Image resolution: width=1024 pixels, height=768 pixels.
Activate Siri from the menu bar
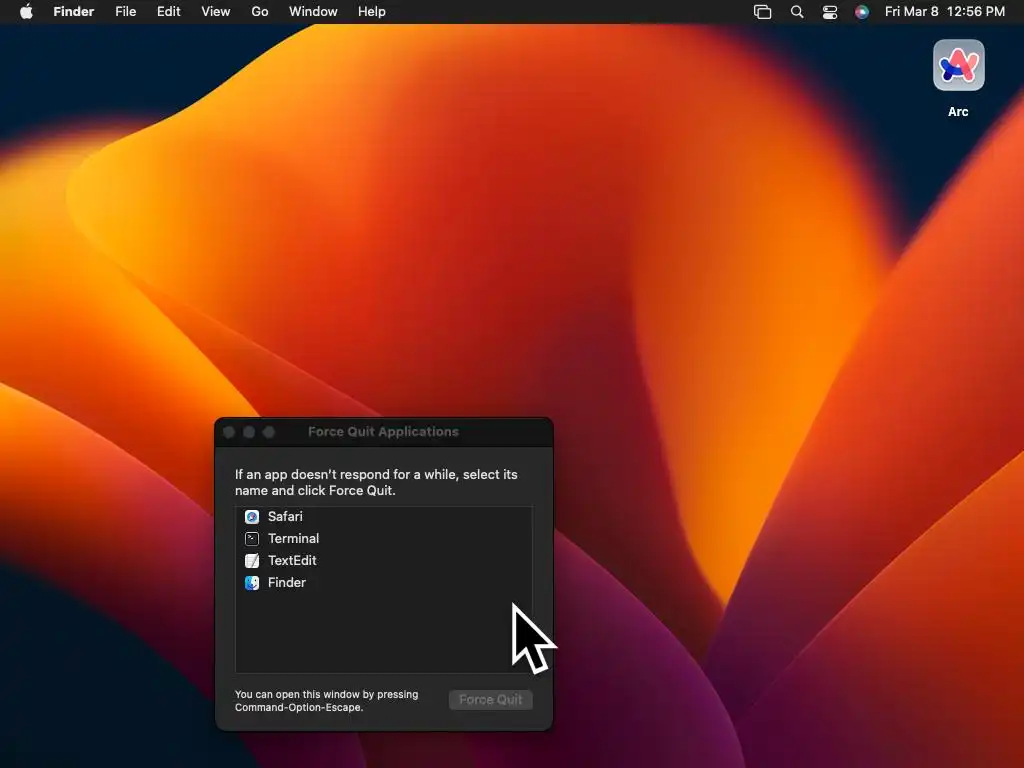pos(862,12)
